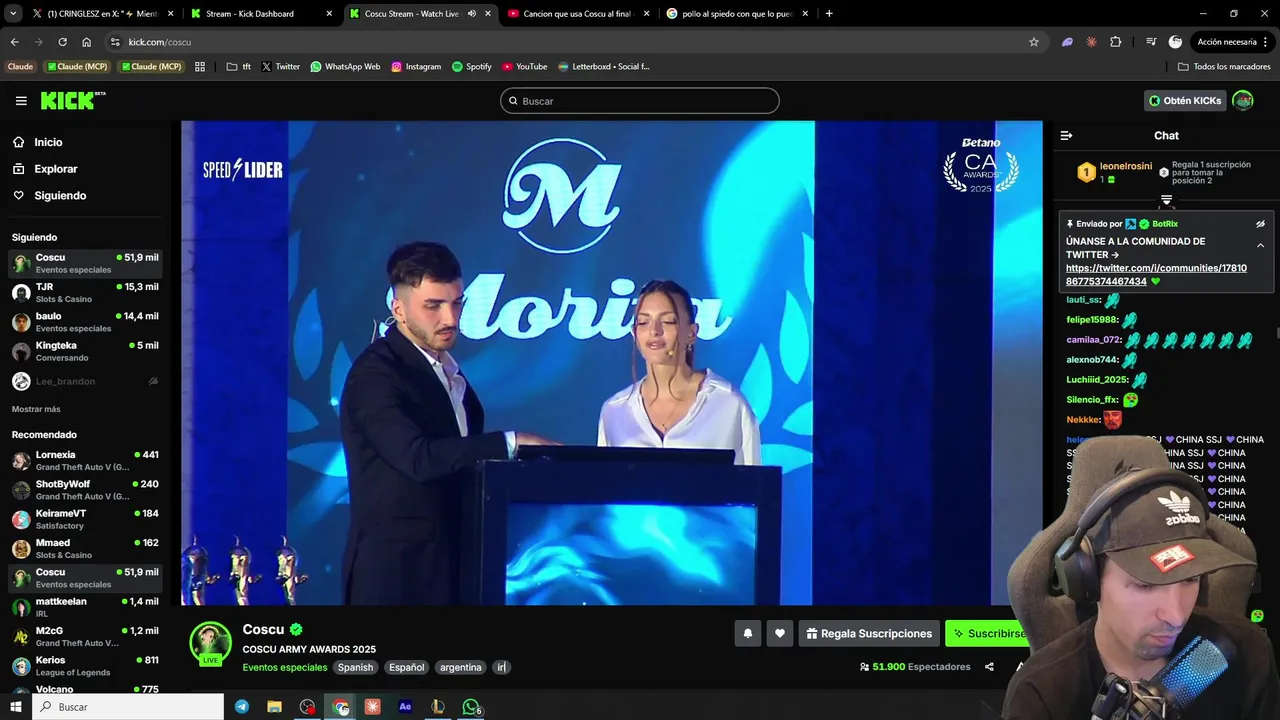Open Kerios recommended channel

pyautogui.click(x=85, y=666)
